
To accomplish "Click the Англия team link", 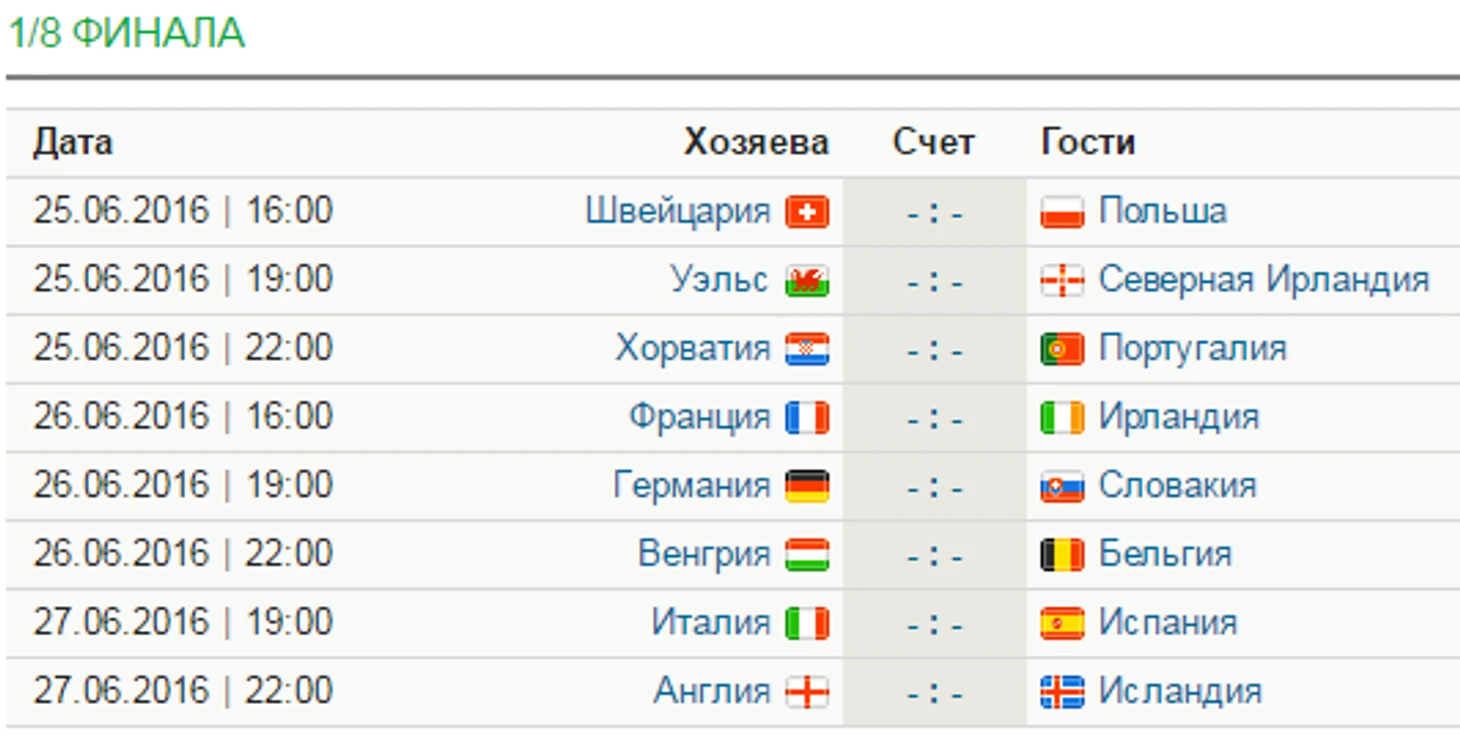I will pyautogui.click(x=712, y=690).
